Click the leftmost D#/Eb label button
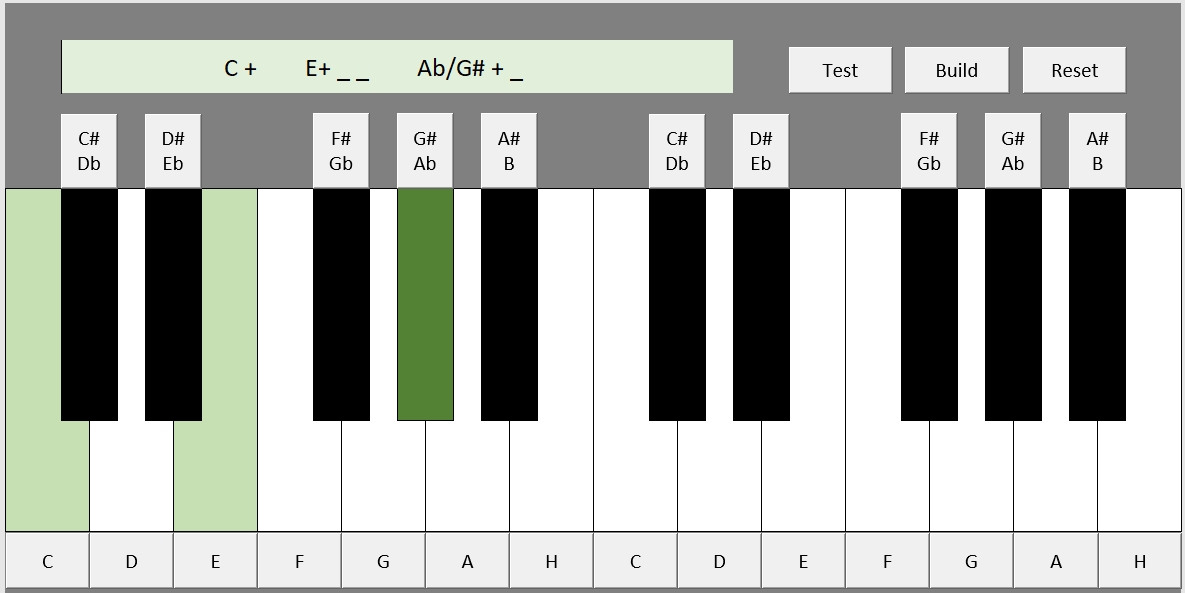 [173, 151]
